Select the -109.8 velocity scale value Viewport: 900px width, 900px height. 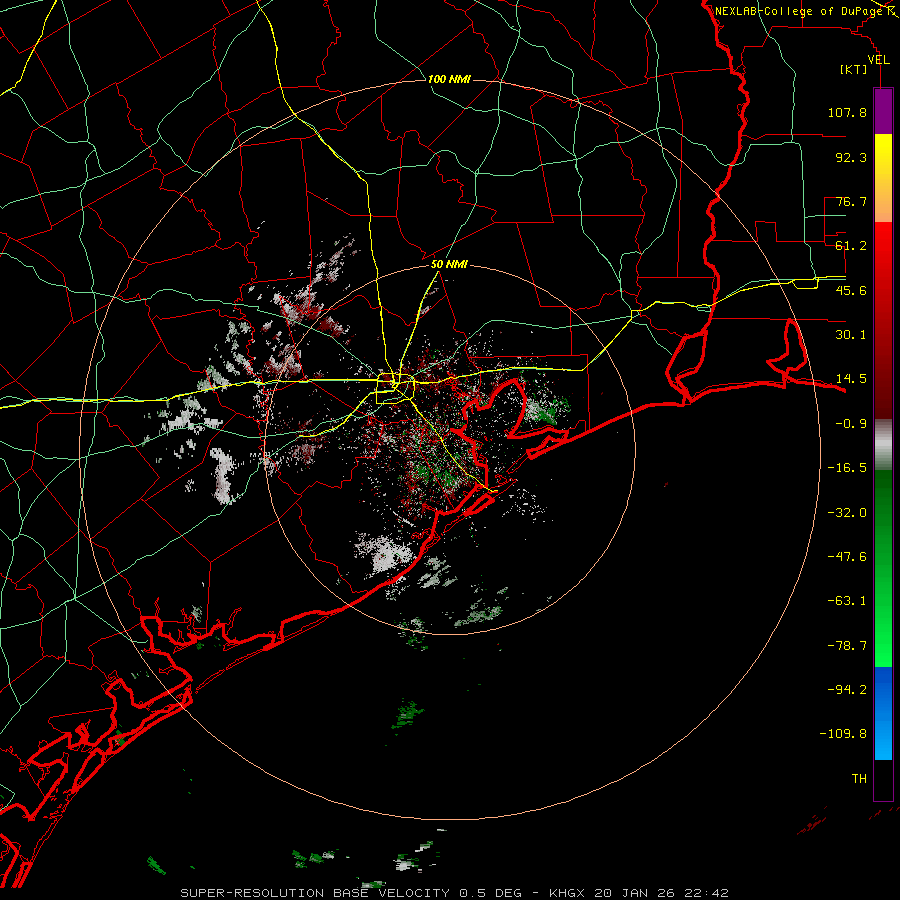pyautogui.click(x=843, y=734)
